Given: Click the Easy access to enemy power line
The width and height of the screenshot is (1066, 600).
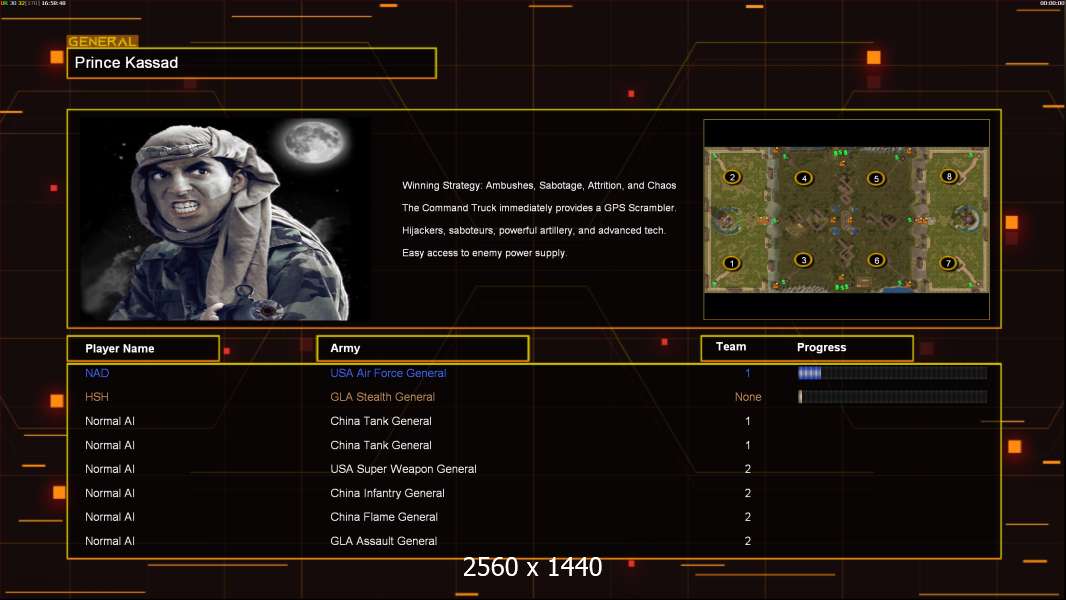Looking at the screenshot, I should coord(484,253).
